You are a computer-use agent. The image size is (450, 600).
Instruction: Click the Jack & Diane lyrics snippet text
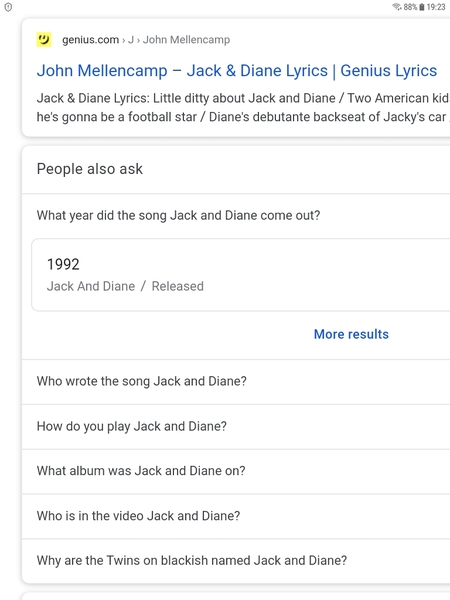click(243, 108)
